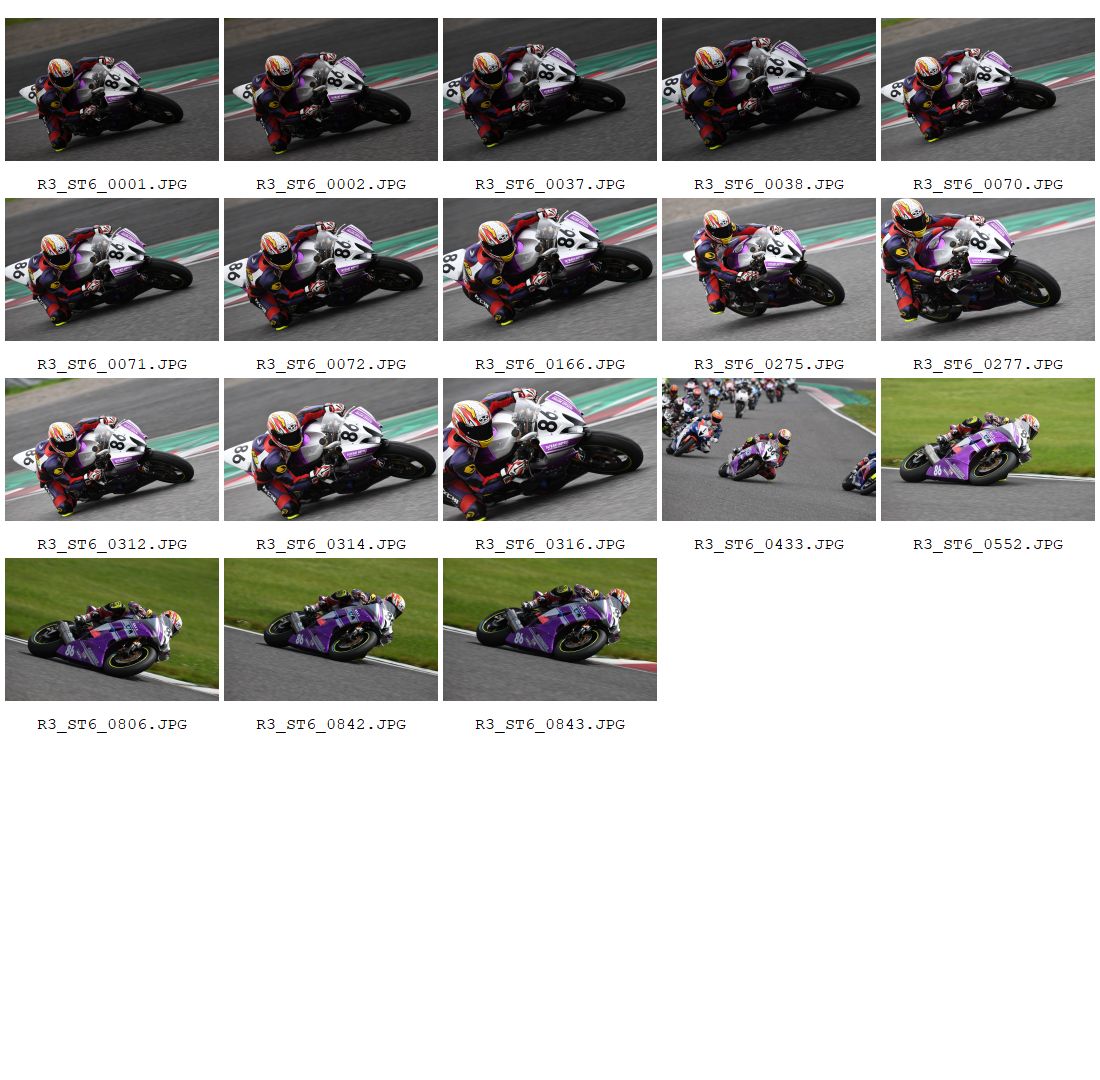Viewport: 1100px width, 1080px height.
Task: Click the R3_ST6_0038.JPG photo
Action: click(x=768, y=89)
